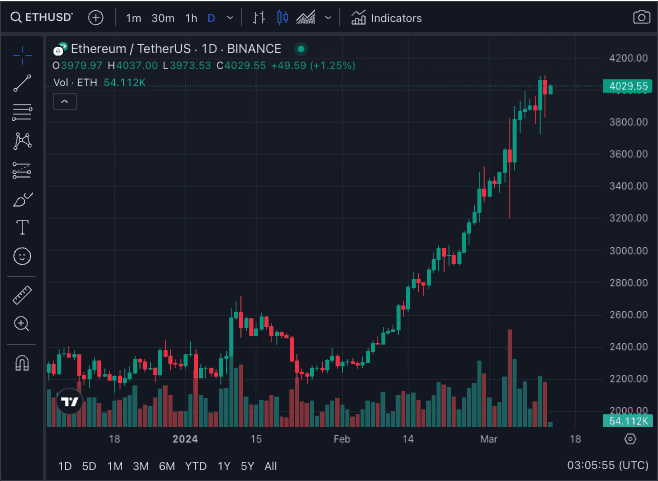Viewport: 658px width, 481px height.
Task: Click the 03:05:55 (UTC) timezone clock
Action: [x=608, y=465]
